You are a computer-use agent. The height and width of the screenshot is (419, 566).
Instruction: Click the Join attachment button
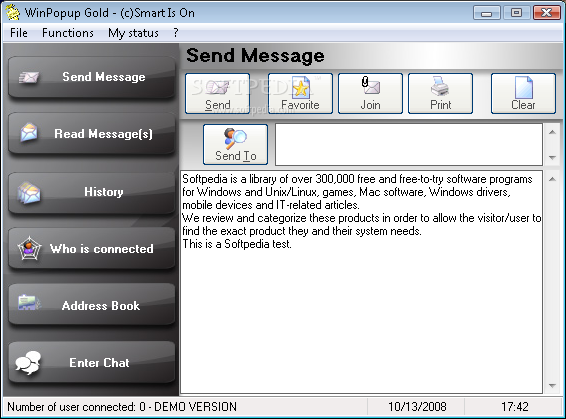[370, 93]
